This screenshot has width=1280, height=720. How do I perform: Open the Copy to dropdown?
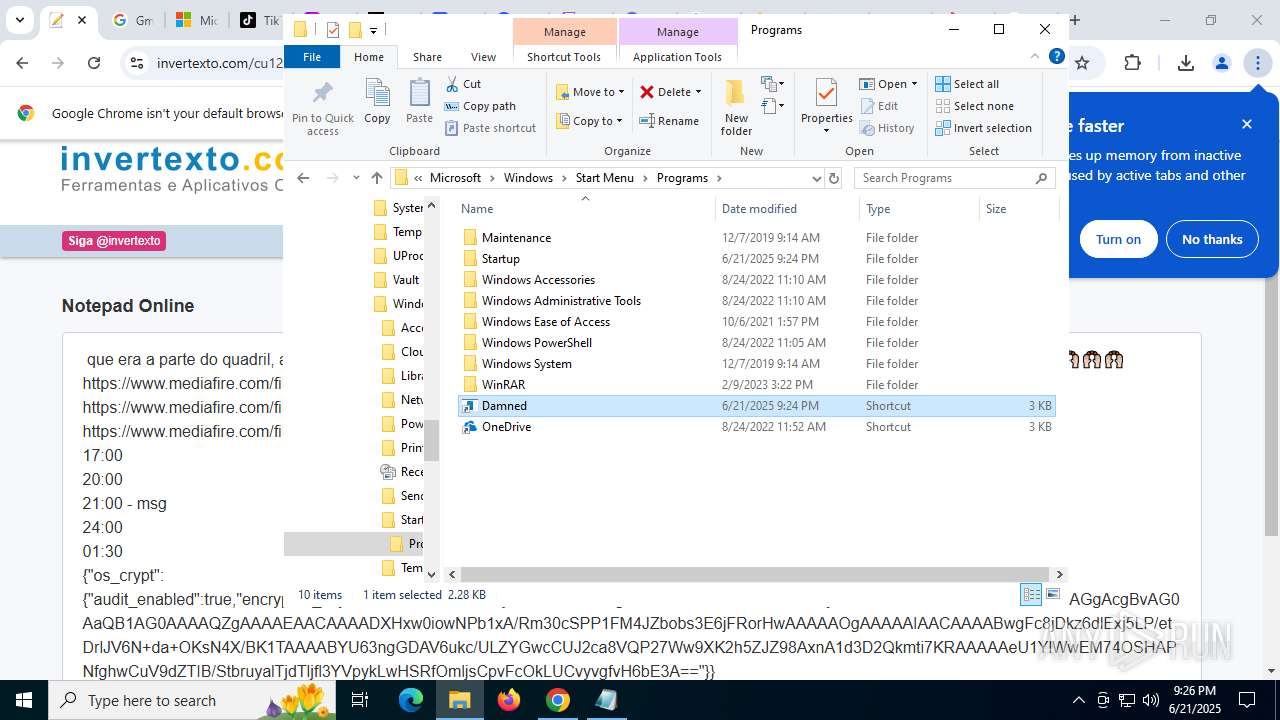coord(590,121)
